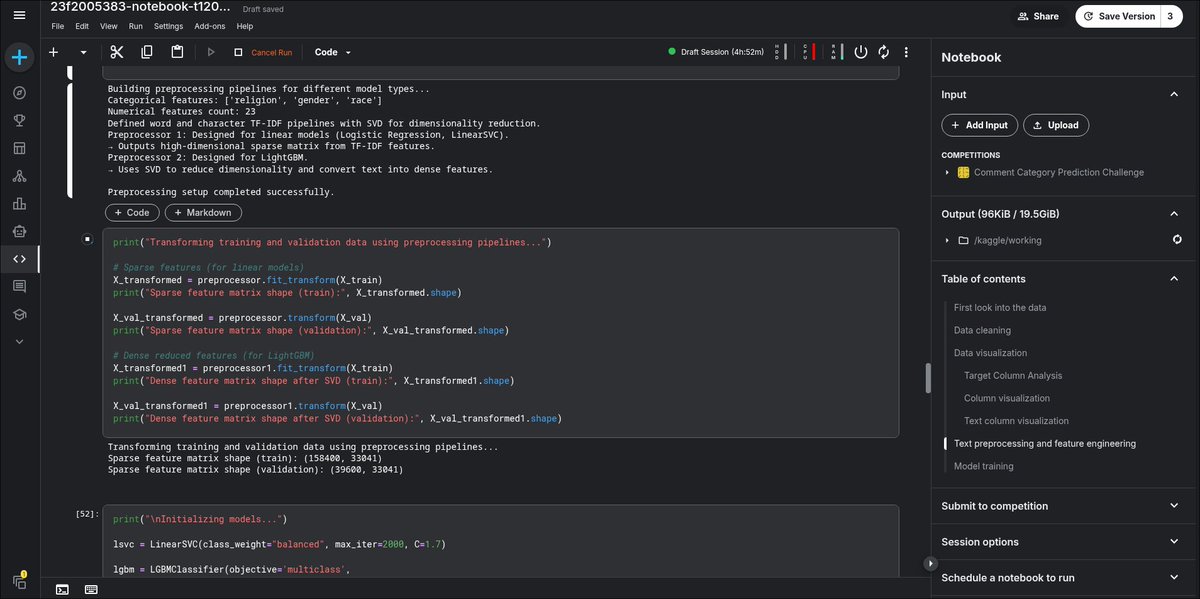Click the RAM usage meter
This screenshot has height=599, width=1200.
pos(837,52)
